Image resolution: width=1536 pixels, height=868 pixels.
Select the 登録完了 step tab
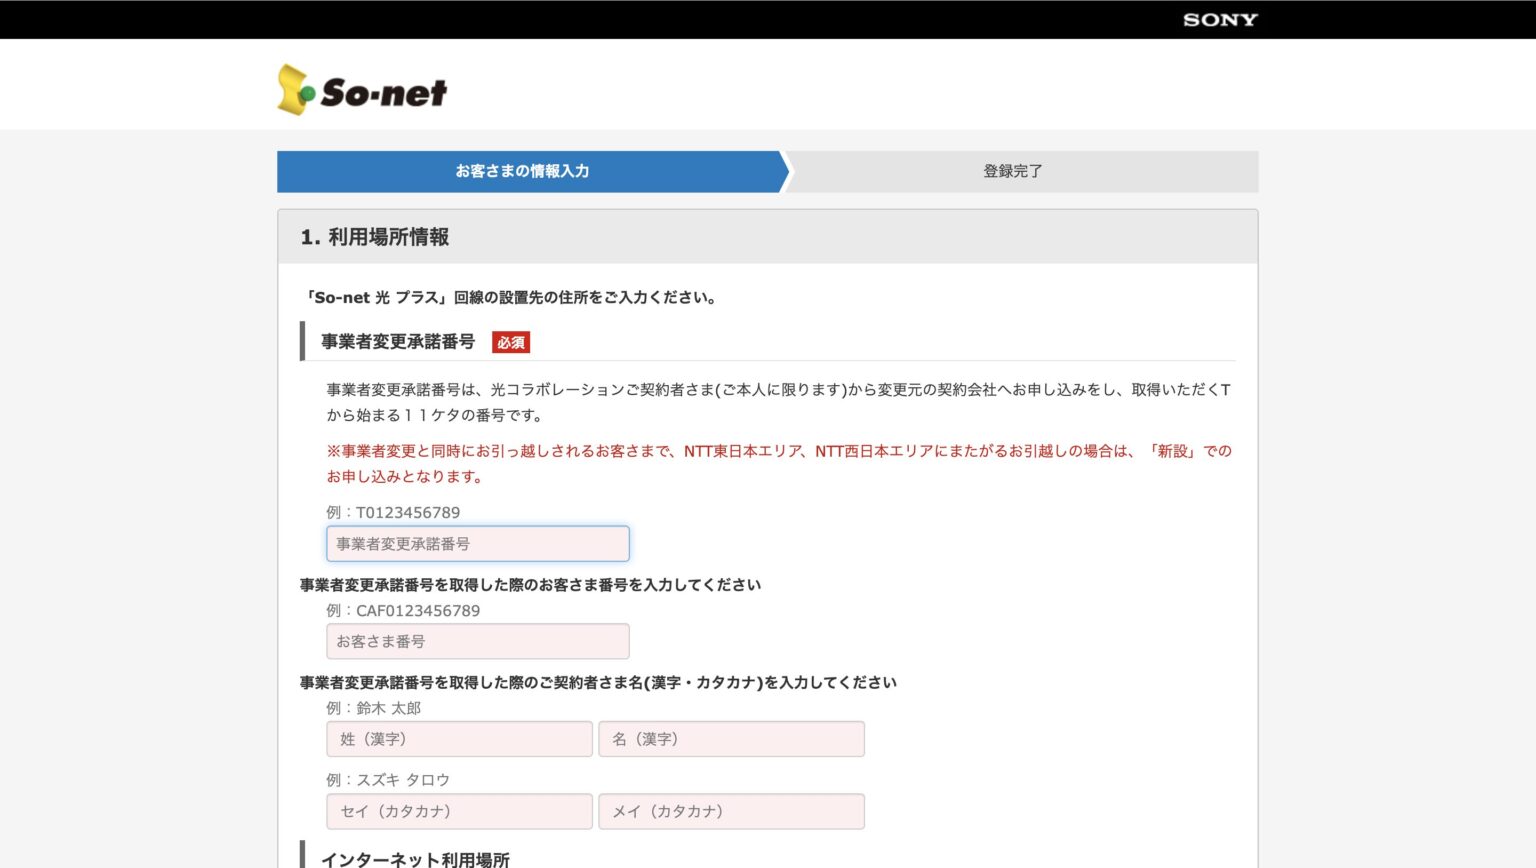[x=1012, y=171]
